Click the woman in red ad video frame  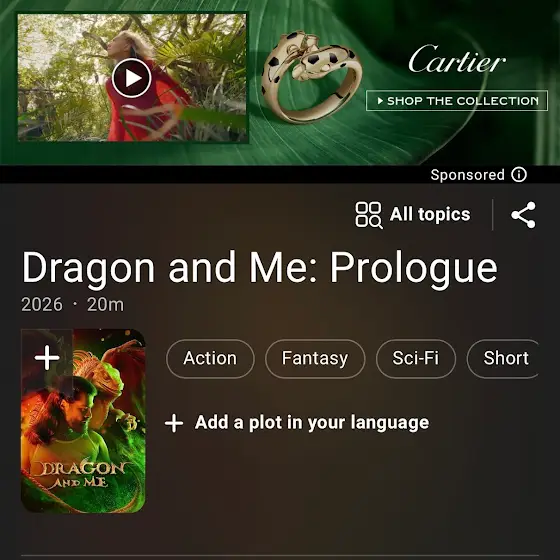coord(132,78)
